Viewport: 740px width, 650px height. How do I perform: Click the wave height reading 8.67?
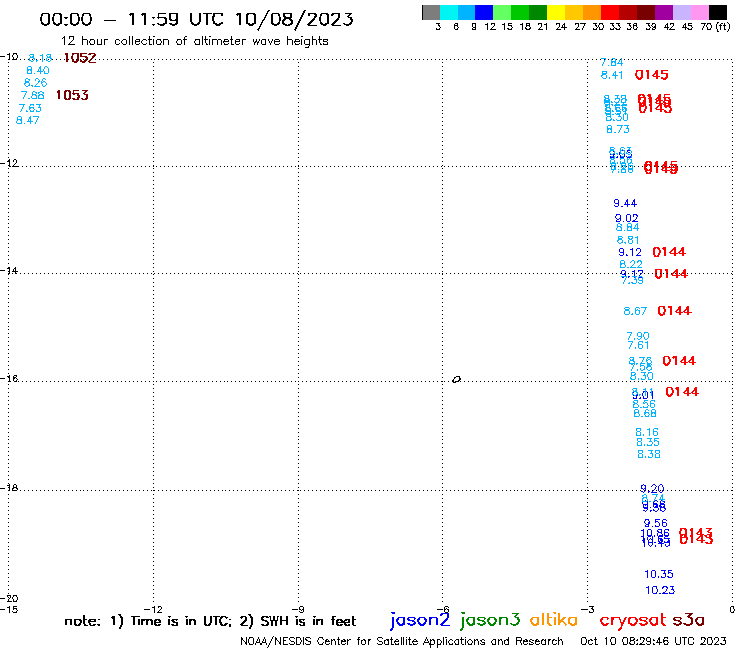point(635,311)
